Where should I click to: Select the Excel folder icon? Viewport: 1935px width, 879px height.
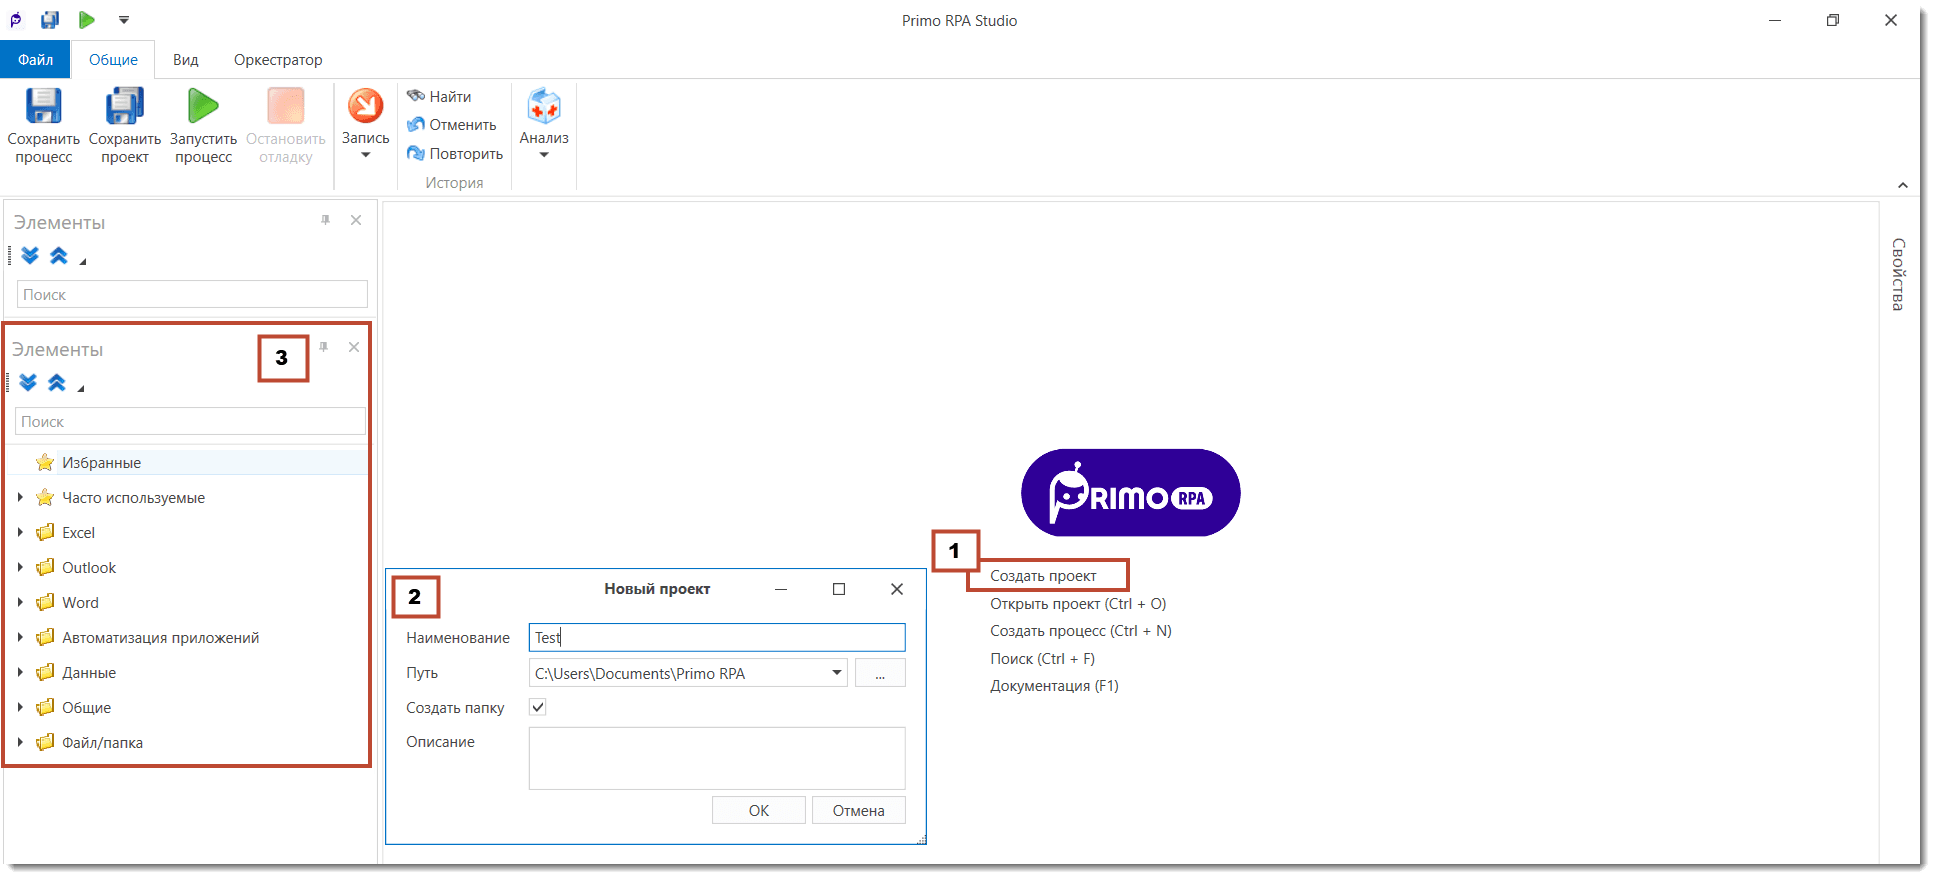click(x=45, y=532)
